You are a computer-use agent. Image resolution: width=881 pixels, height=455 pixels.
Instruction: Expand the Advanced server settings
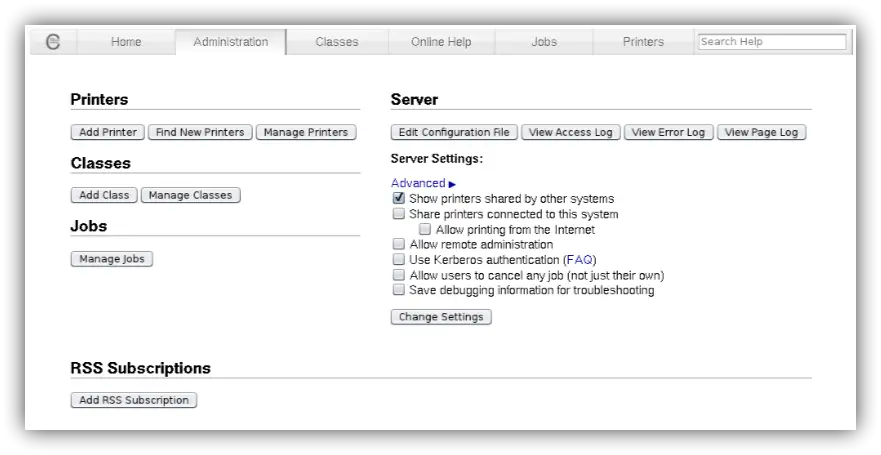[424, 183]
